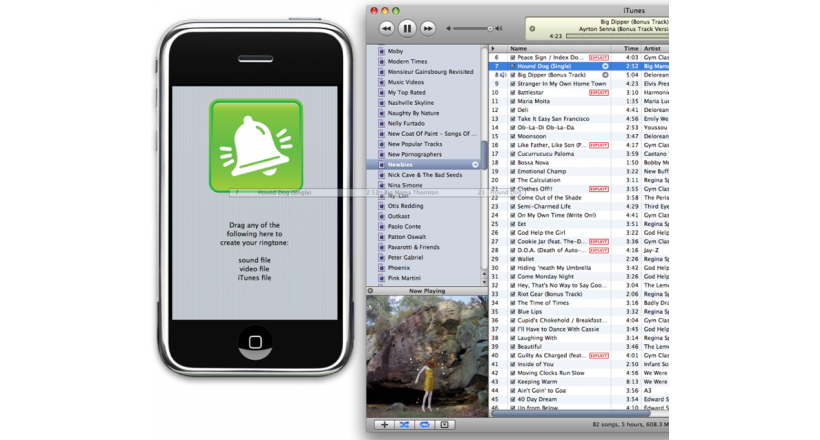The image size is (820, 440).
Task: Select the Patton Oswalt playlist icon
Action: coord(381,237)
